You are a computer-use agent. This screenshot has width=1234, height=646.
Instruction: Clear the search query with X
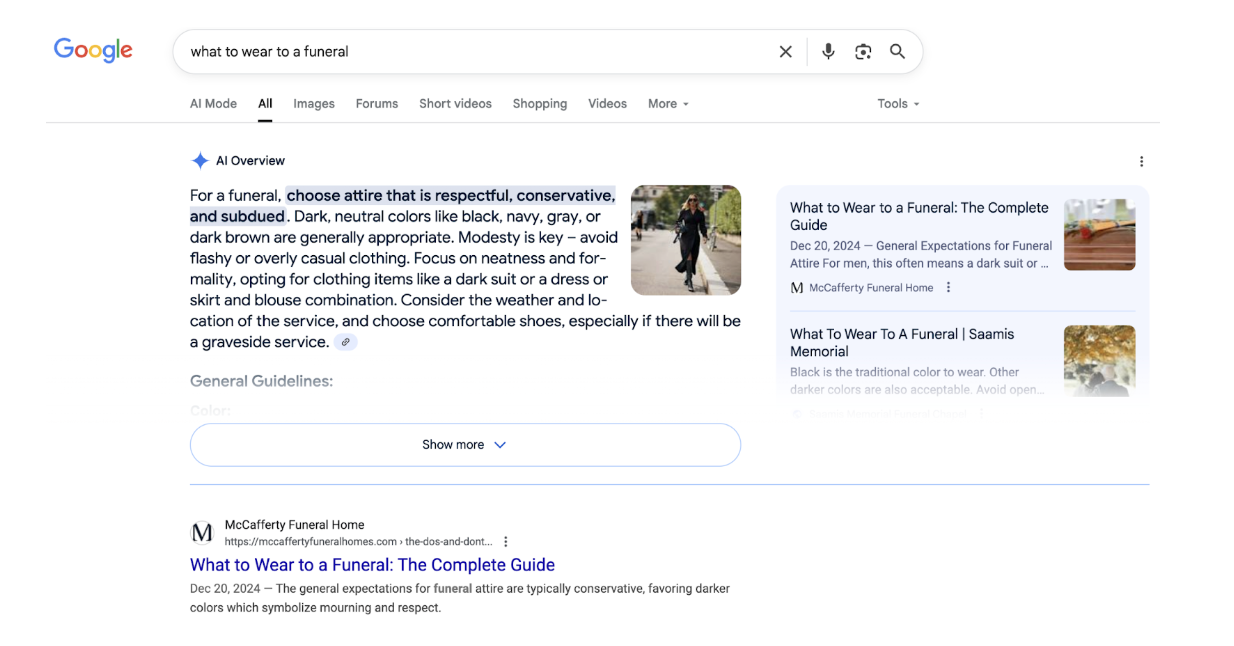point(786,52)
